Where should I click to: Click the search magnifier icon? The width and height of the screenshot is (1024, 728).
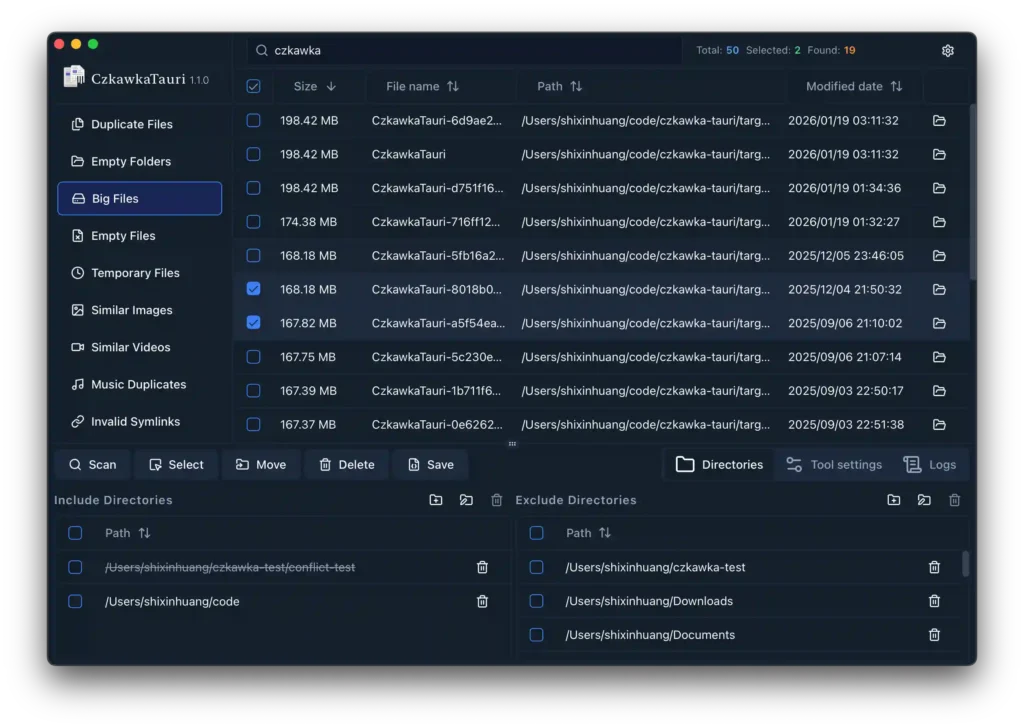261,50
